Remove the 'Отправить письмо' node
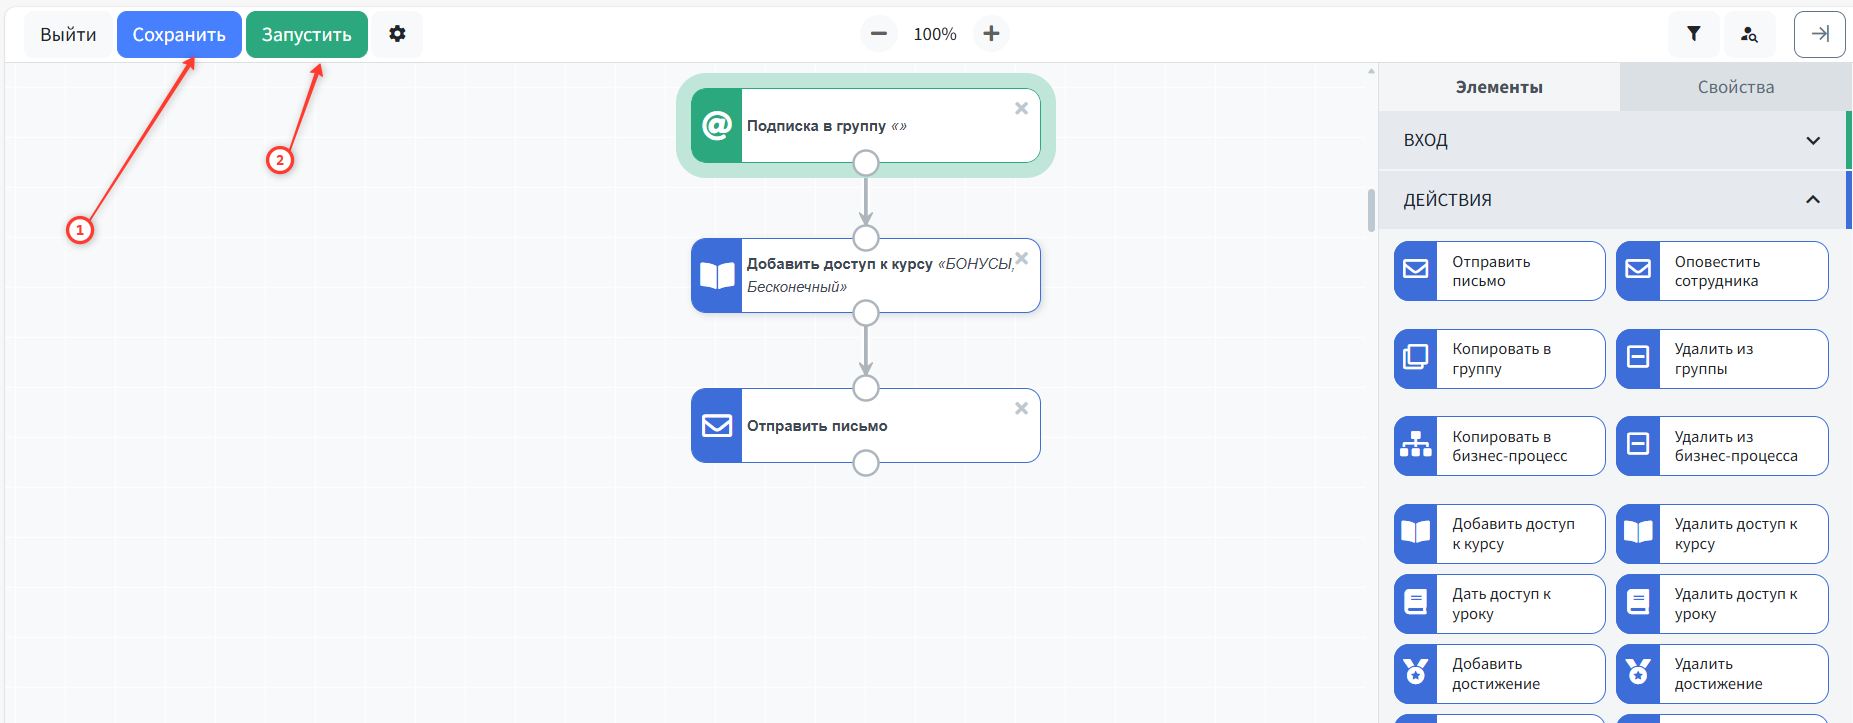The height and width of the screenshot is (723, 1853). point(1021,408)
